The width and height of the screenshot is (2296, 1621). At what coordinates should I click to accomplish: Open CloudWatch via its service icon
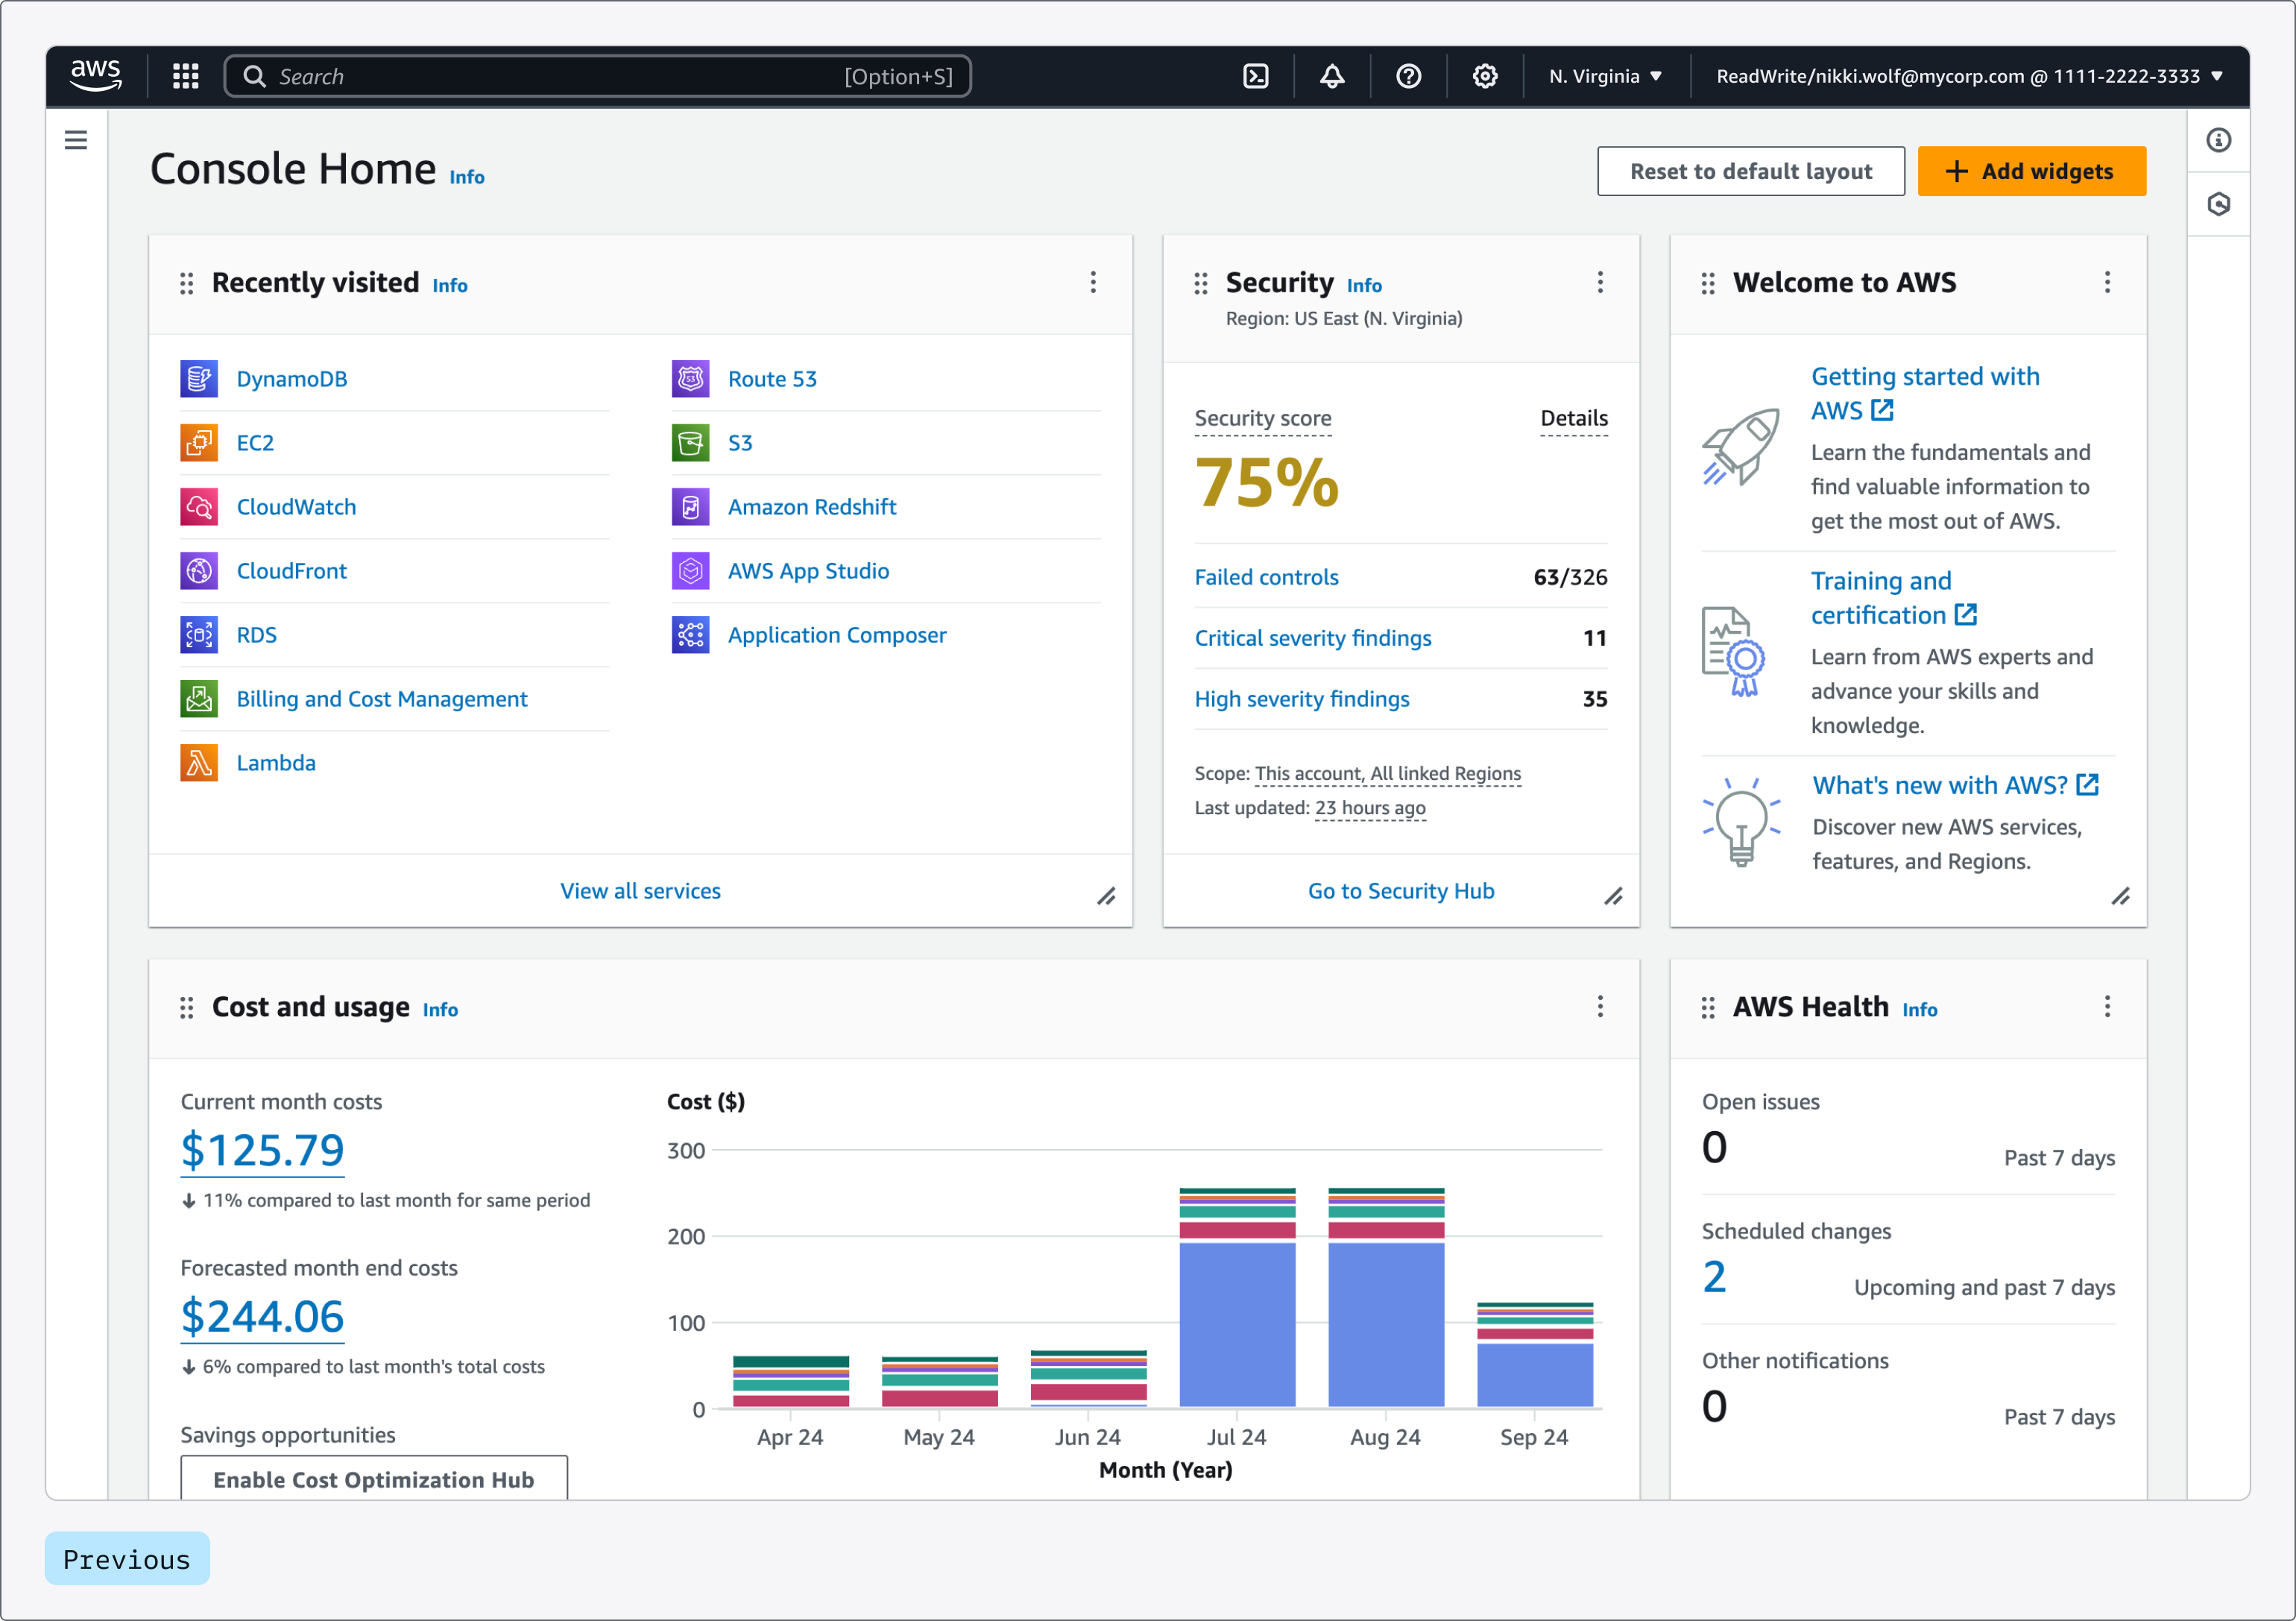pyautogui.click(x=199, y=506)
